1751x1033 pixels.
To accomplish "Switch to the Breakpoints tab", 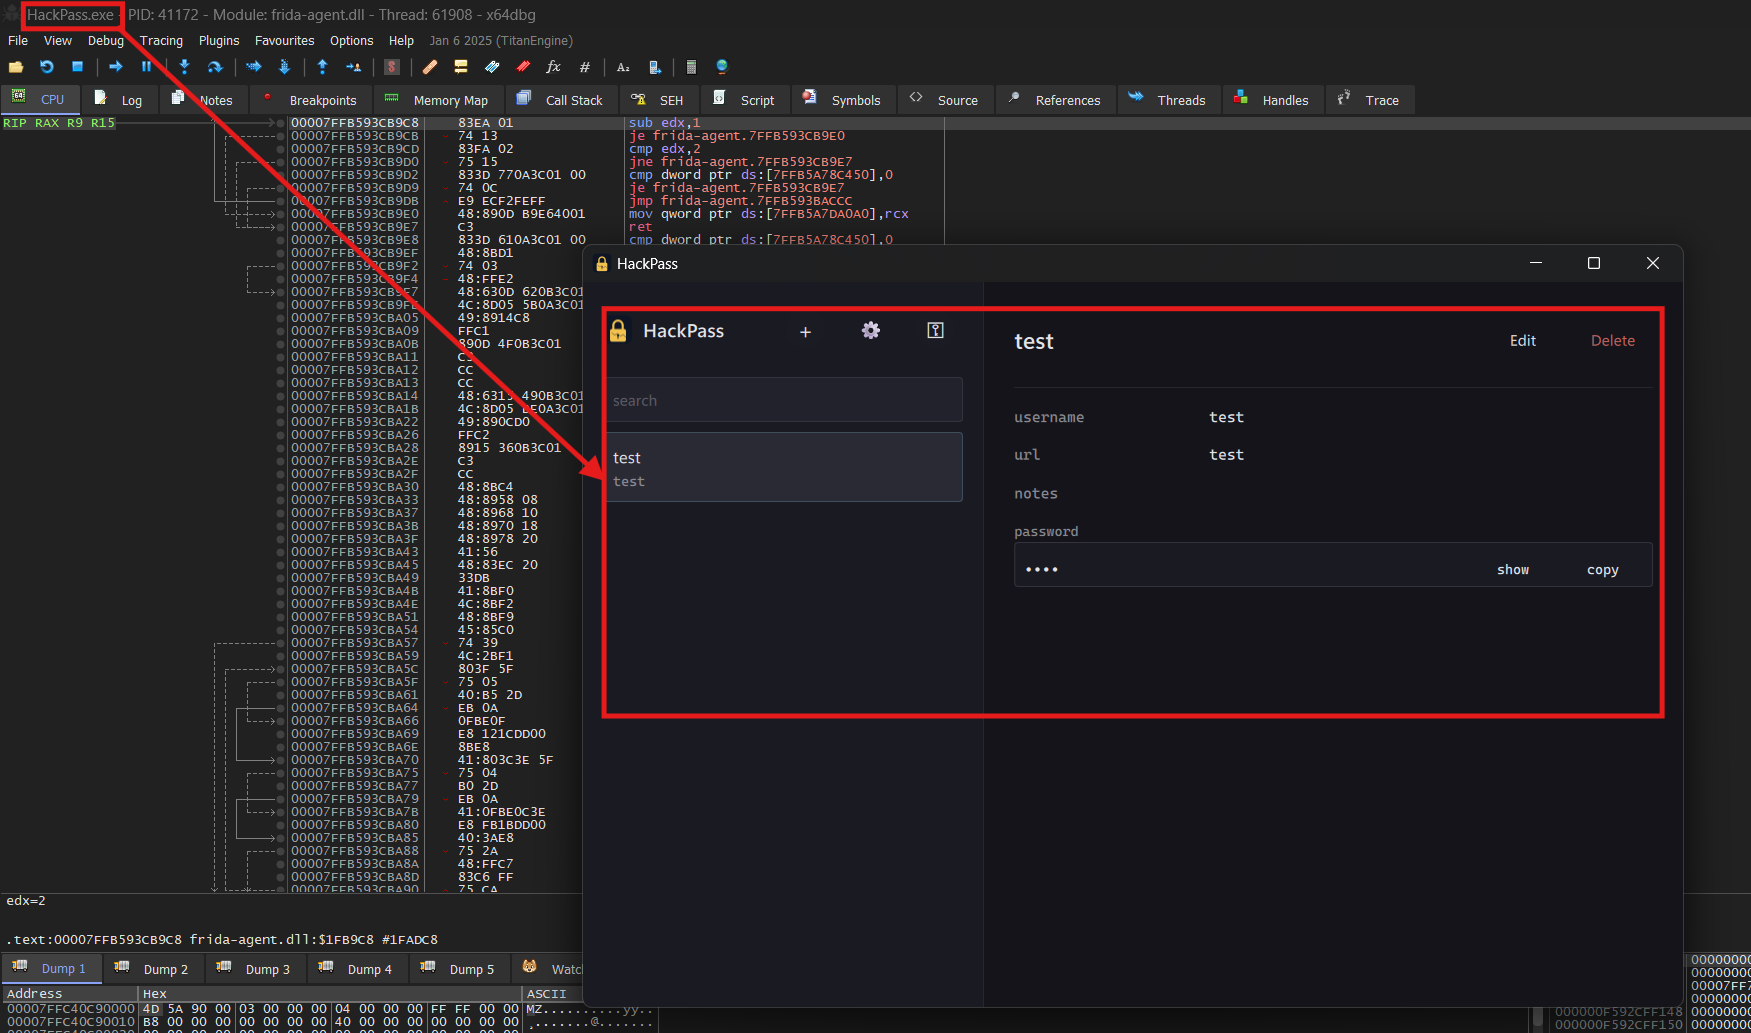I will (309, 100).
